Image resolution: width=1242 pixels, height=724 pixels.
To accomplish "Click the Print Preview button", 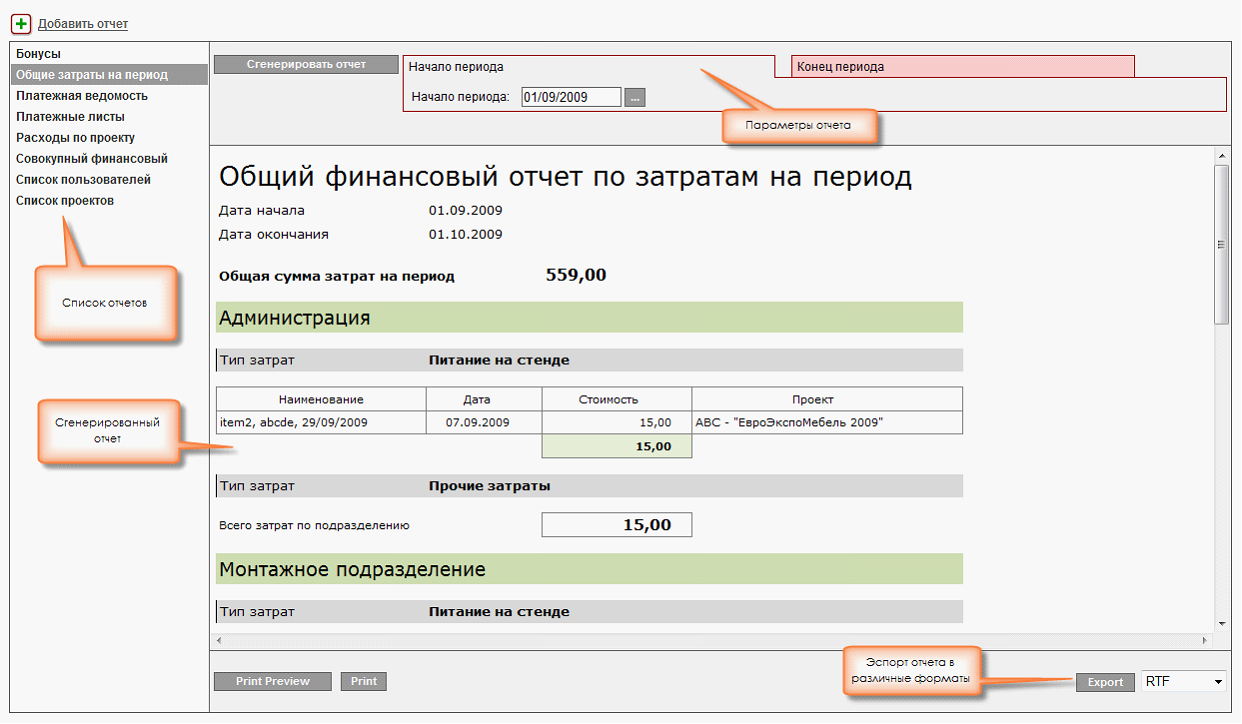I will click(273, 681).
